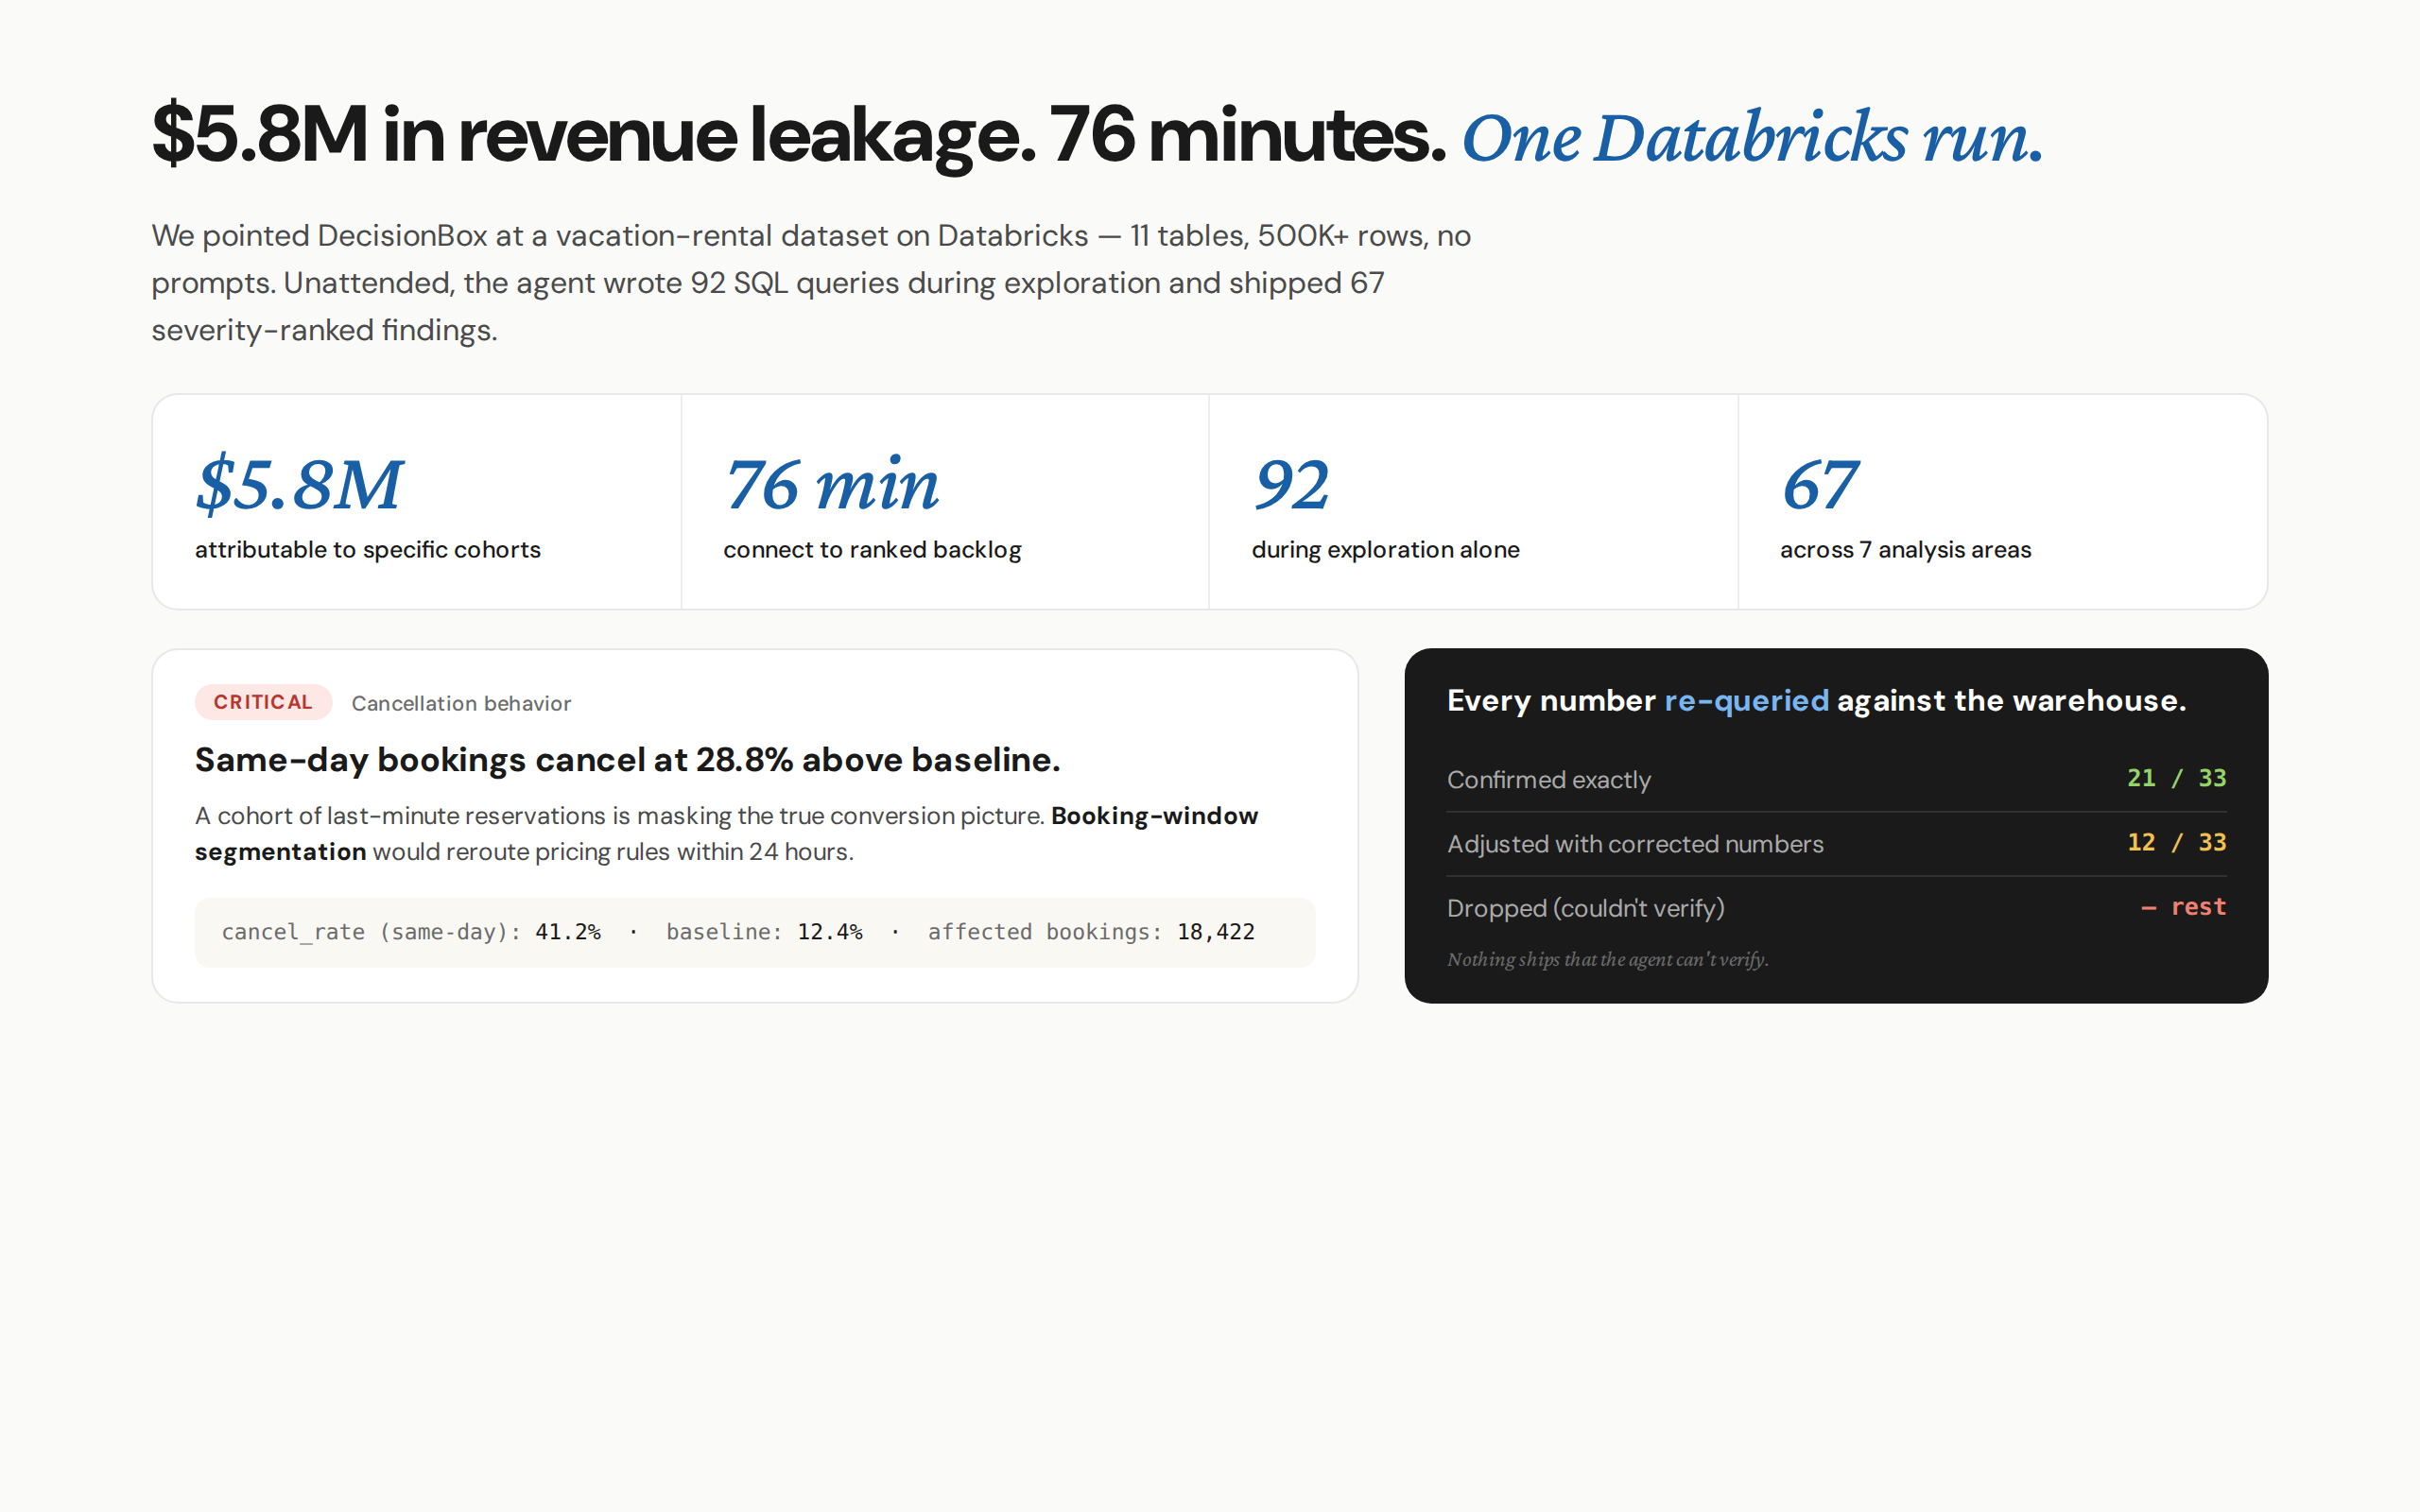This screenshot has height=1512, width=2420.
Task: Click the 'Confirmed exactly' row label
Action: click(x=1548, y=780)
